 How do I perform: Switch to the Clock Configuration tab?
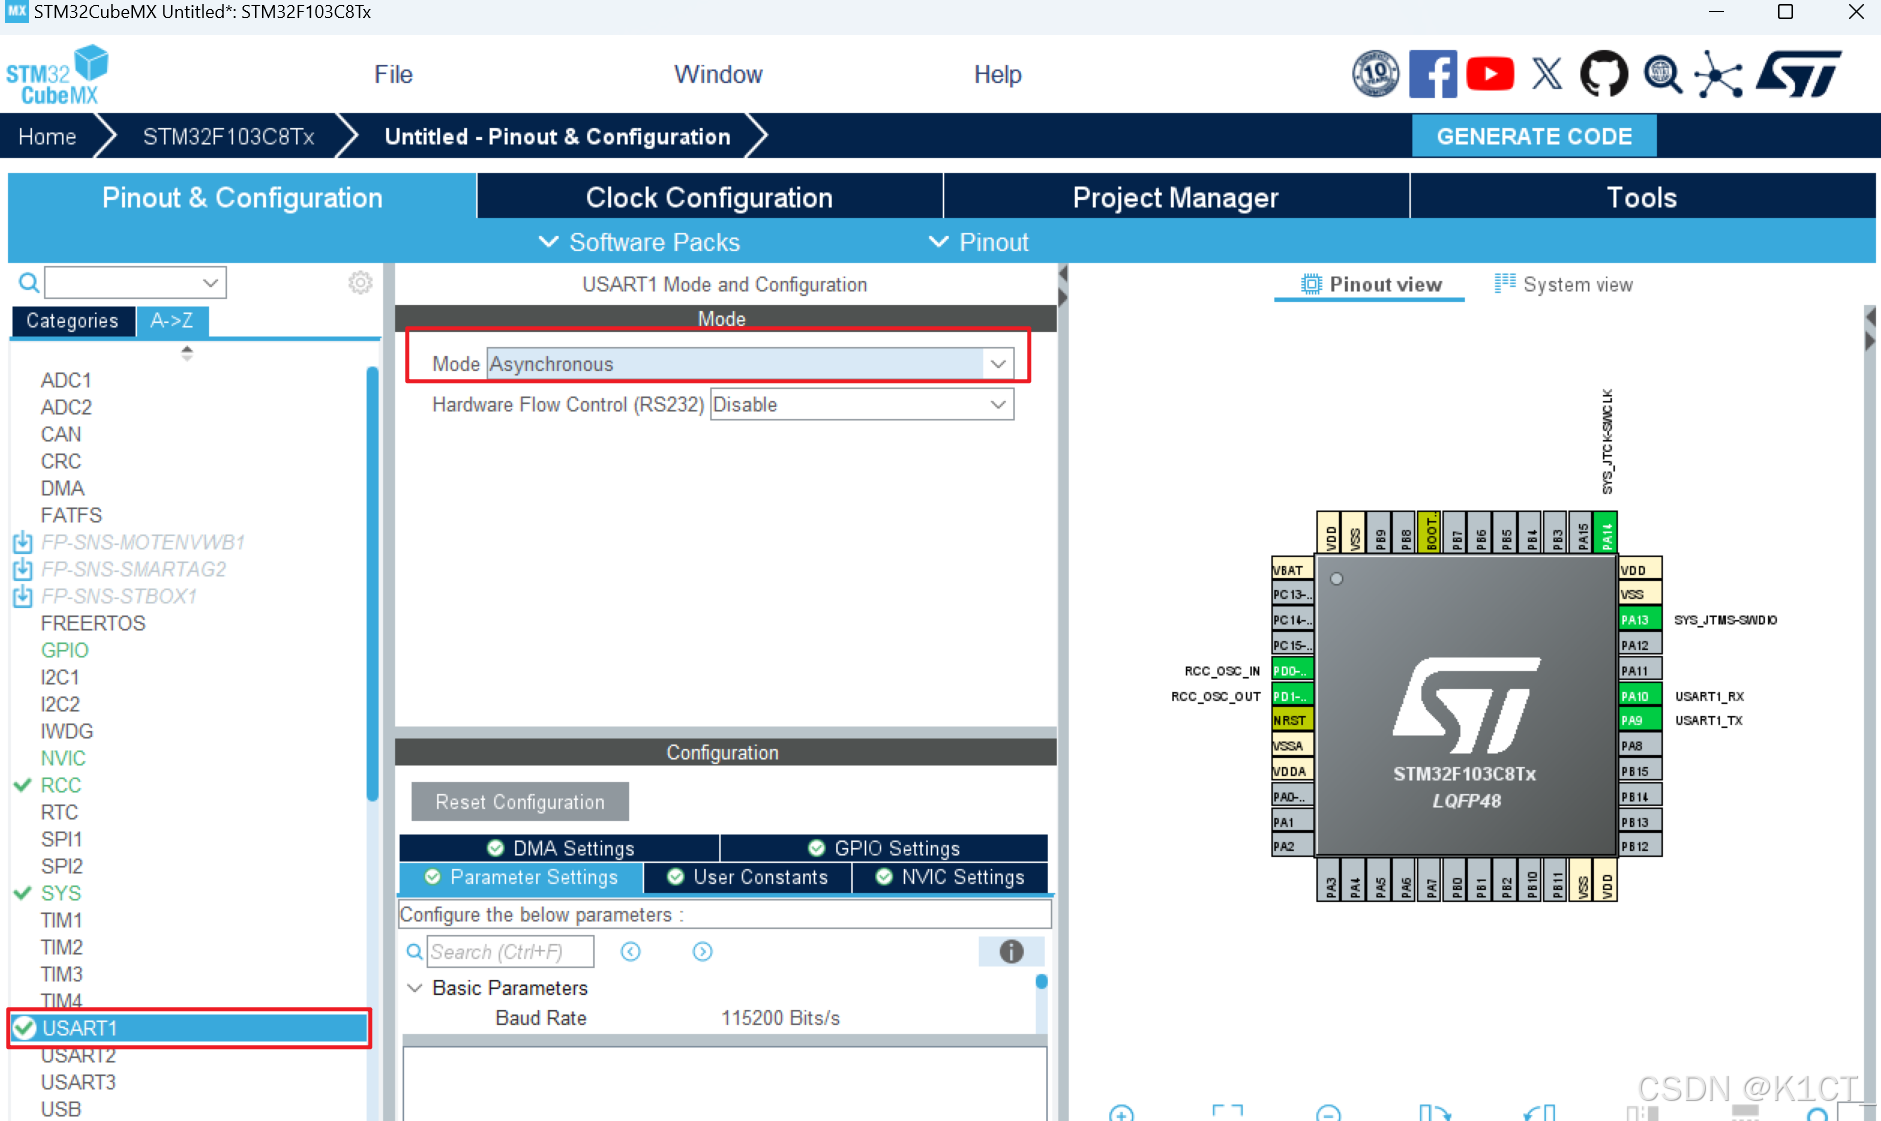[709, 197]
